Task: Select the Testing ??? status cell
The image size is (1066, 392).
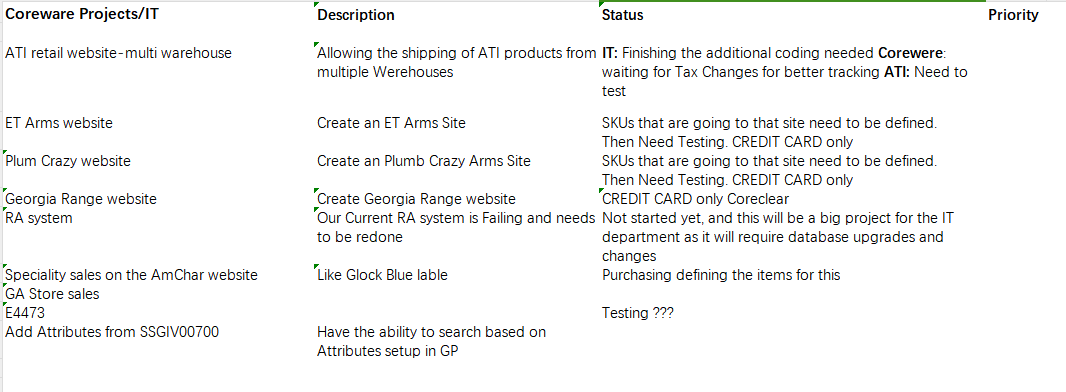Action: 638,313
